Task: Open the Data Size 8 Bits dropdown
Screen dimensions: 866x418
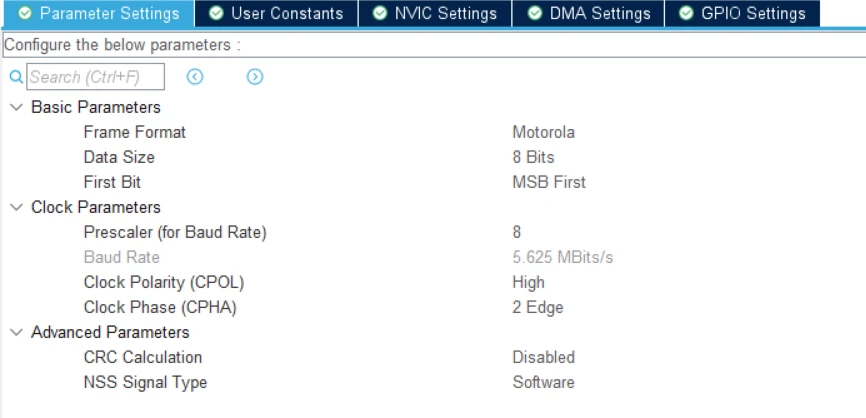Action: (533, 157)
